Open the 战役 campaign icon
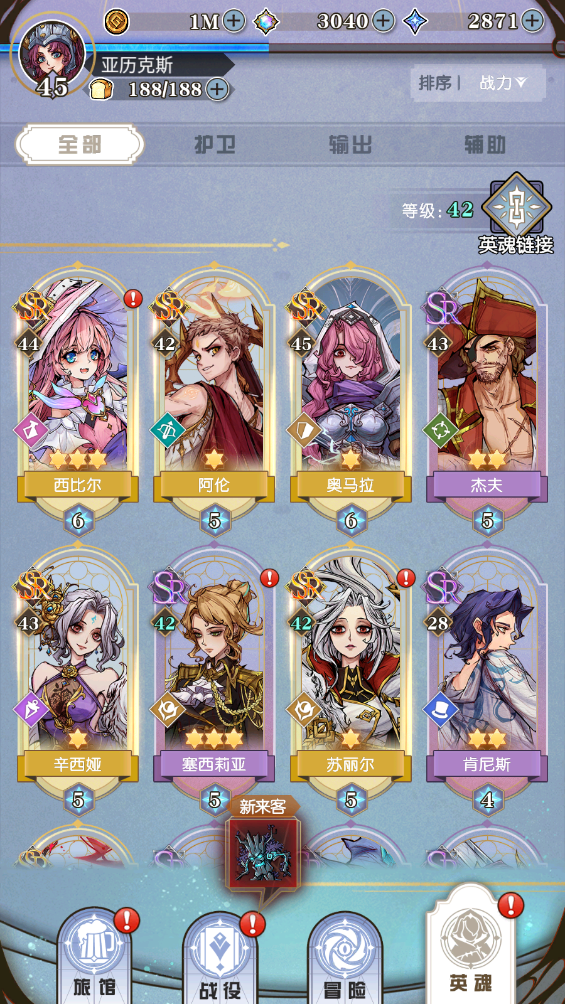This screenshot has height=1004, width=565. pyautogui.click(x=221, y=957)
